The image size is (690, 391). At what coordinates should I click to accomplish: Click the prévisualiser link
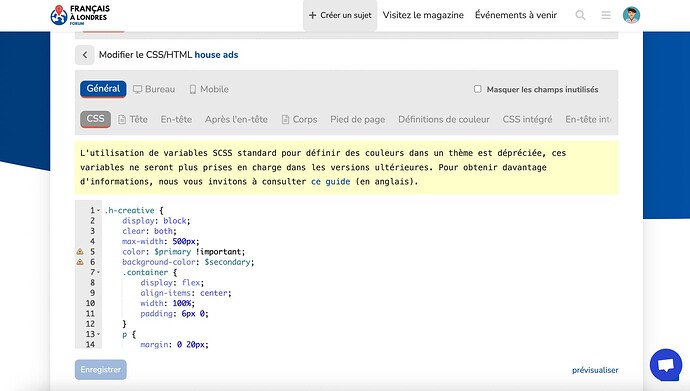(x=595, y=370)
